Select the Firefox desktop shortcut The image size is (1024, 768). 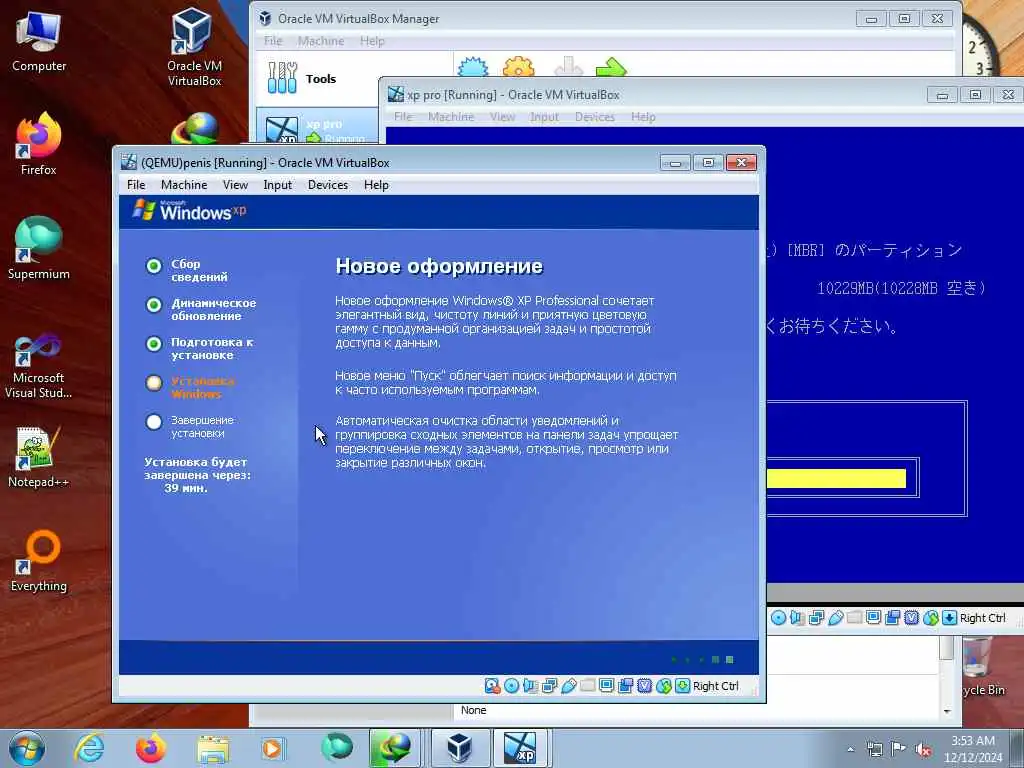pos(39,144)
